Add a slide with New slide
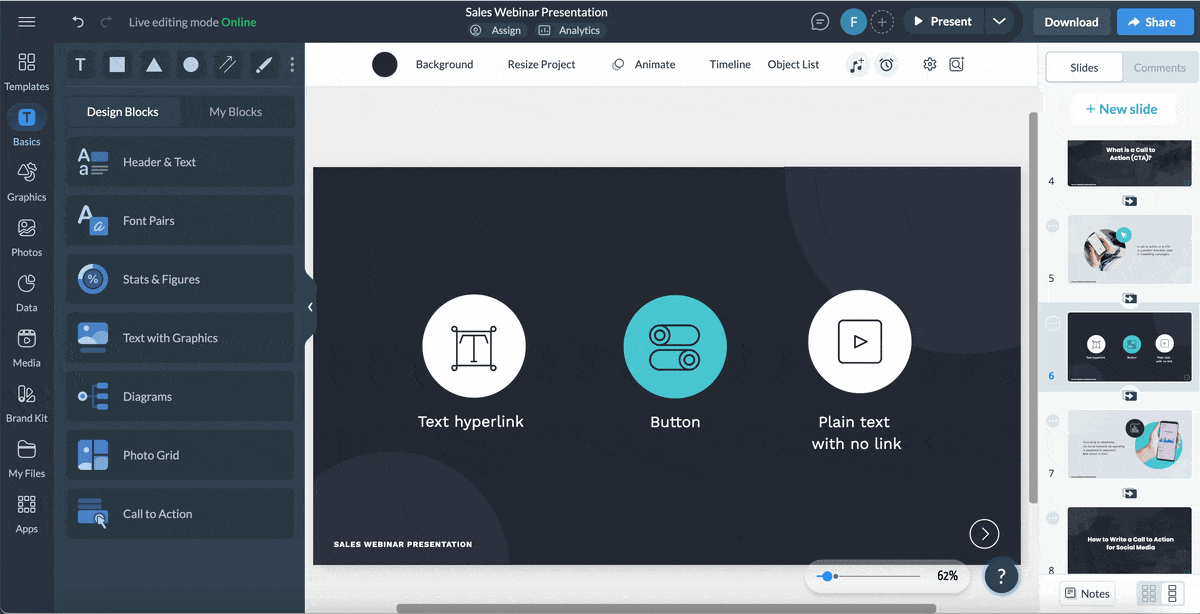Screen dimensions: 1200x614 coord(1121,109)
